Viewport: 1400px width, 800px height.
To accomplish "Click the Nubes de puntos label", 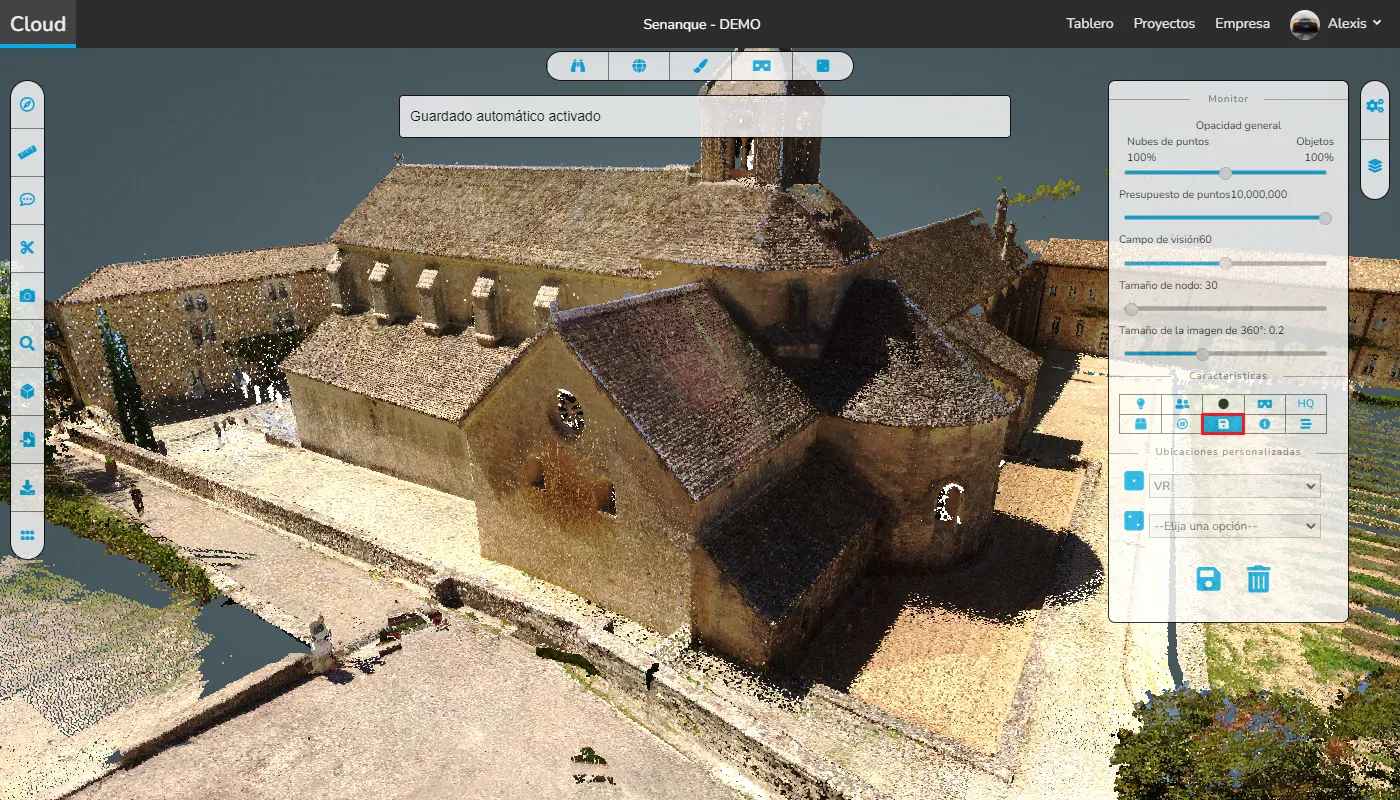I will pos(1168,142).
